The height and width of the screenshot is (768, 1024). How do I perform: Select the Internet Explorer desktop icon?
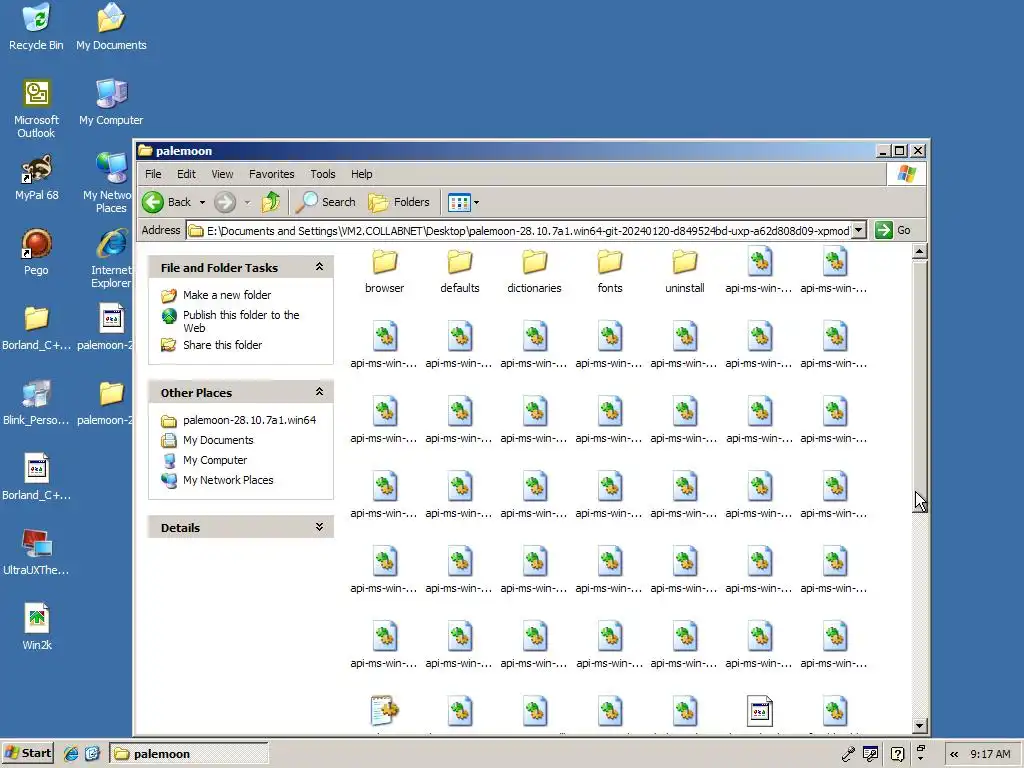pyautogui.click(x=112, y=258)
